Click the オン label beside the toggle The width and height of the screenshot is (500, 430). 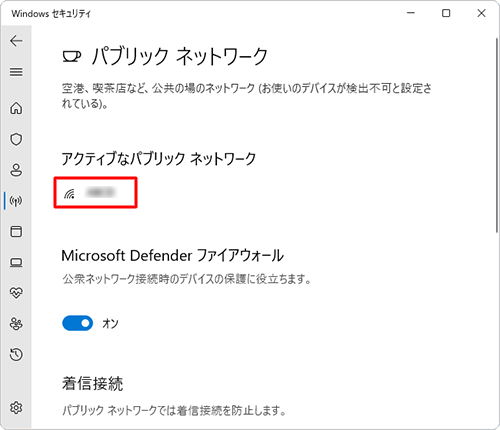point(110,323)
